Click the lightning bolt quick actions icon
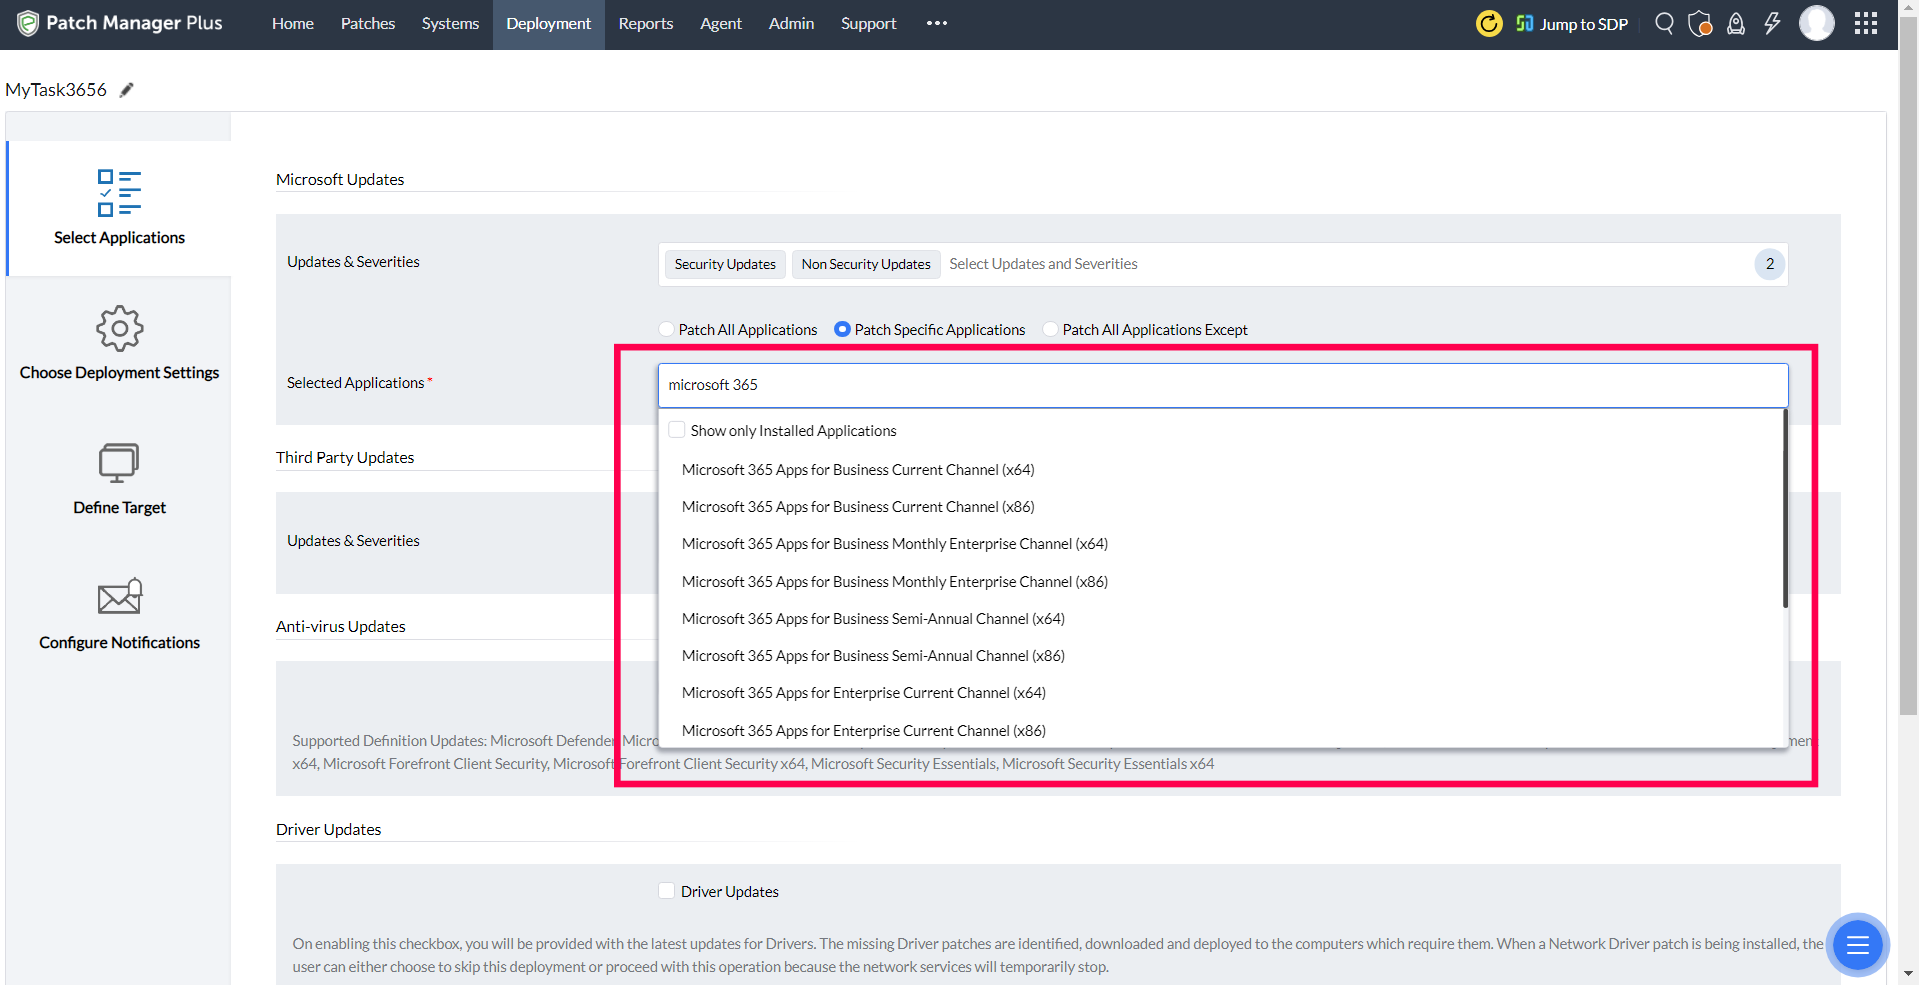This screenshot has width=1919, height=985. coord(1772,23)
